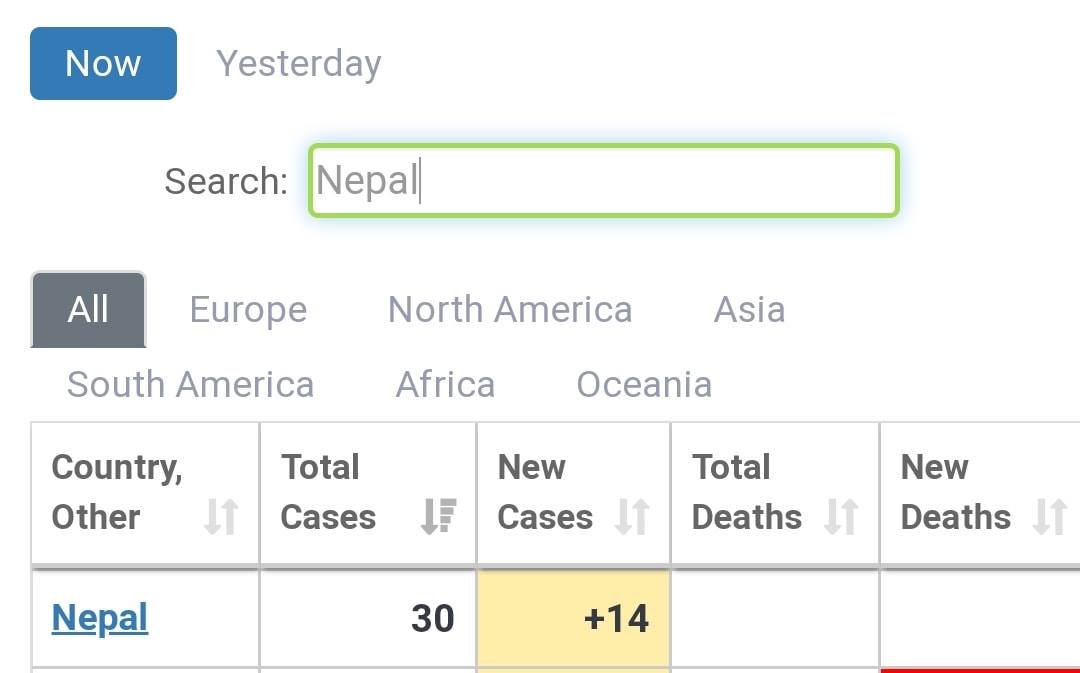
Task: Click the Total Cases column header
Action: (368, 493)
